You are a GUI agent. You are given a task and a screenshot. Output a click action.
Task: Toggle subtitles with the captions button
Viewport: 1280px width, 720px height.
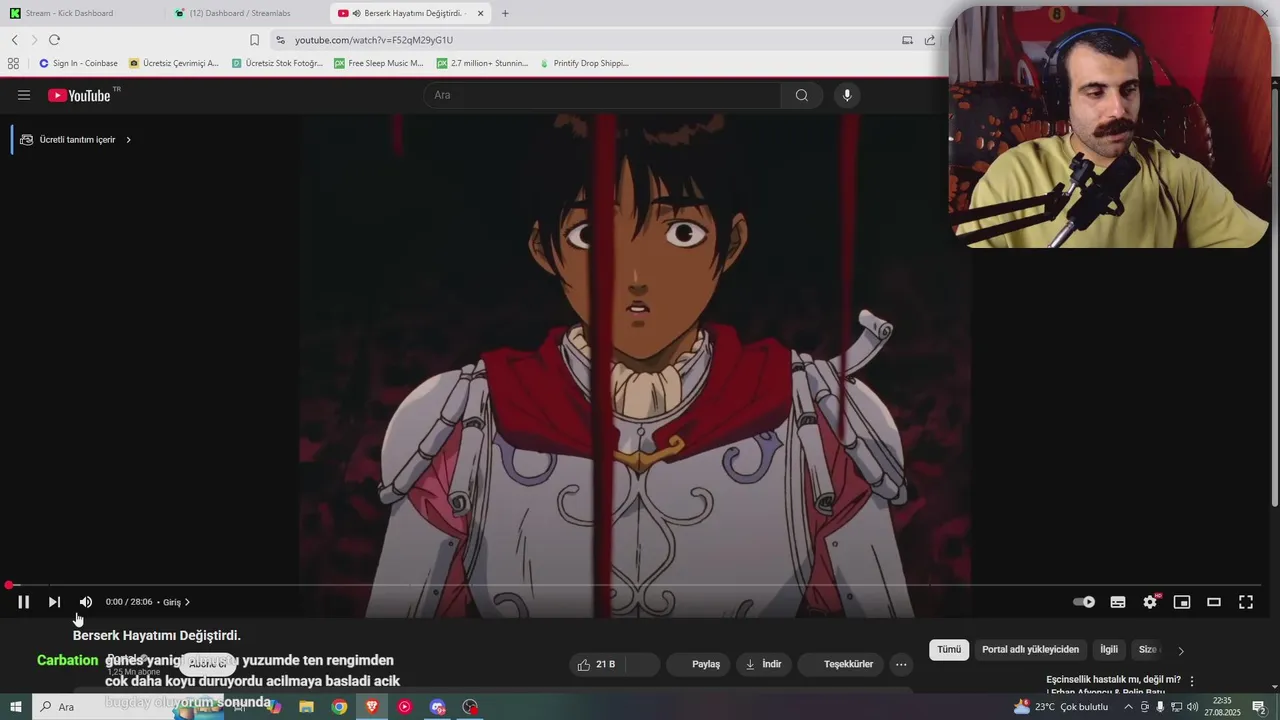1118,602
